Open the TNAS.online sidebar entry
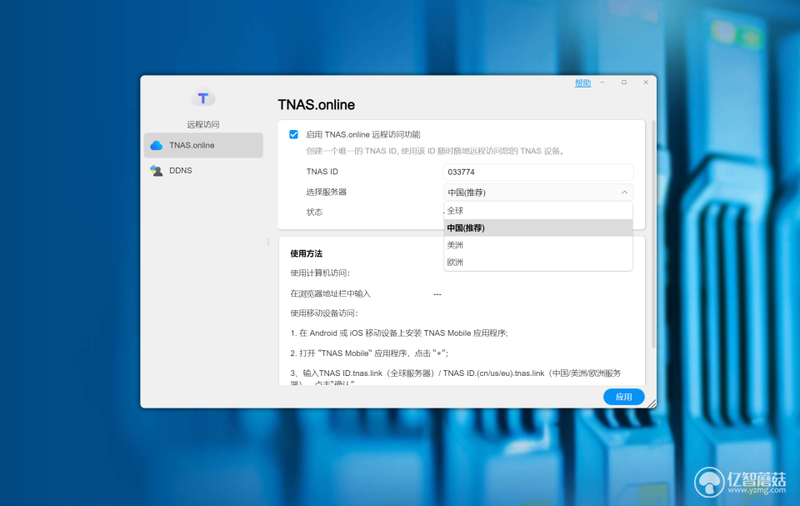This screenshot has height=506, width=800. coord(204,145)
